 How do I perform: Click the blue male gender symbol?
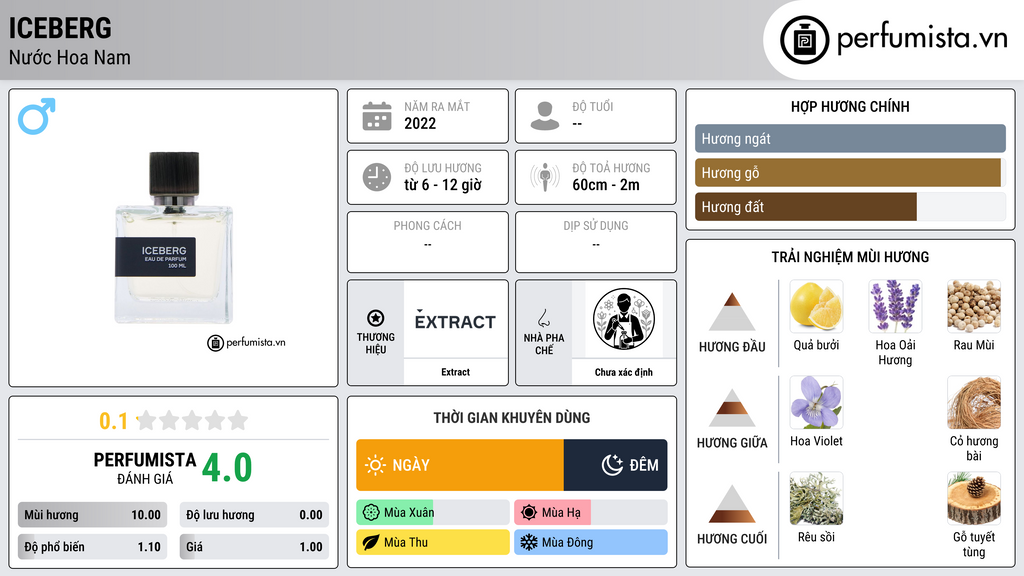coord(37,116)
